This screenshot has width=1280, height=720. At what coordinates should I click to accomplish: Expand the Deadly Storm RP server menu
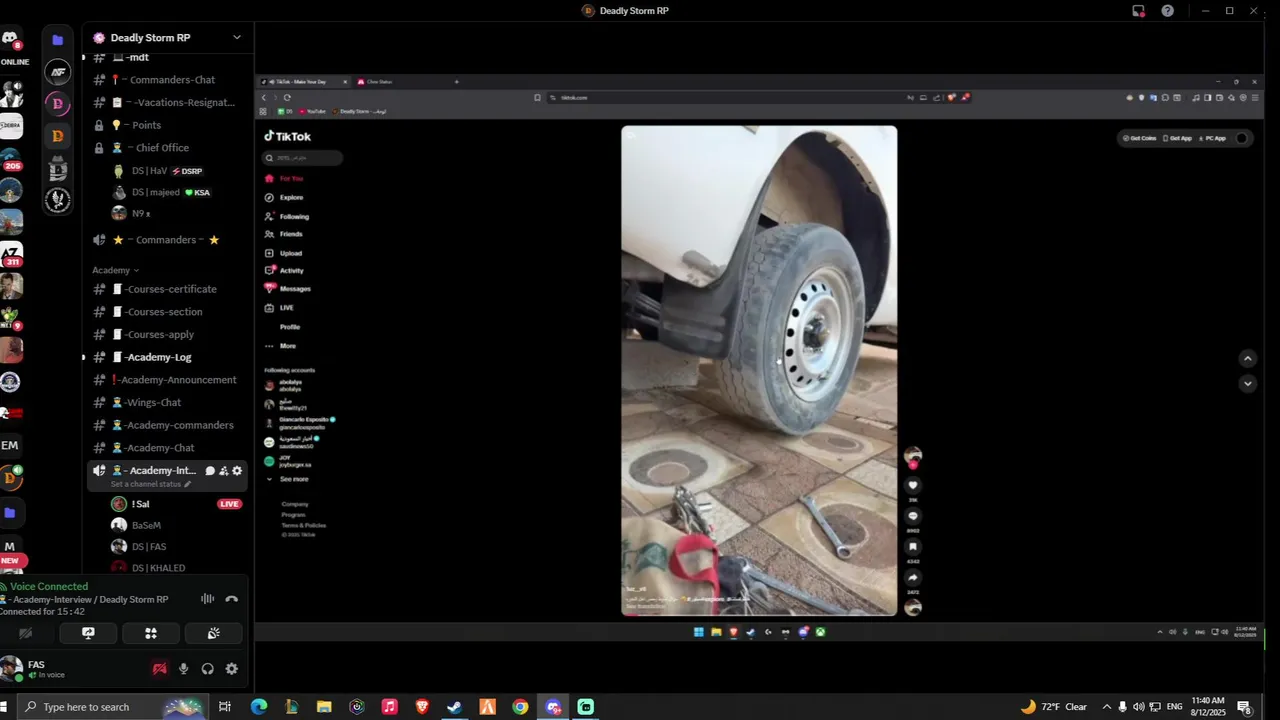[237, 38]
